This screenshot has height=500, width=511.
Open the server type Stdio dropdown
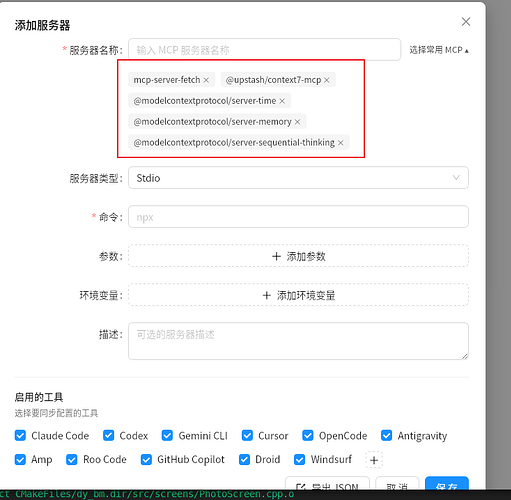point(298,178)
